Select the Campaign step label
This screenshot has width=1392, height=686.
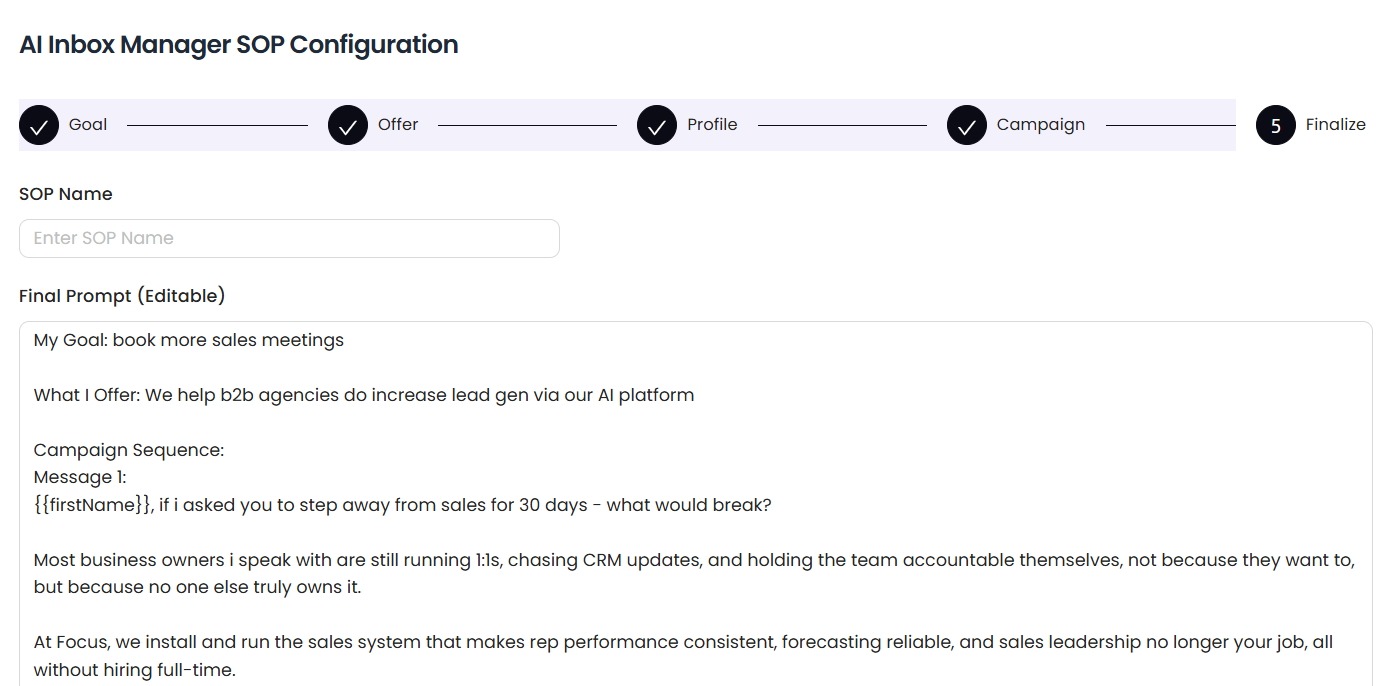tap(1040, 124)
